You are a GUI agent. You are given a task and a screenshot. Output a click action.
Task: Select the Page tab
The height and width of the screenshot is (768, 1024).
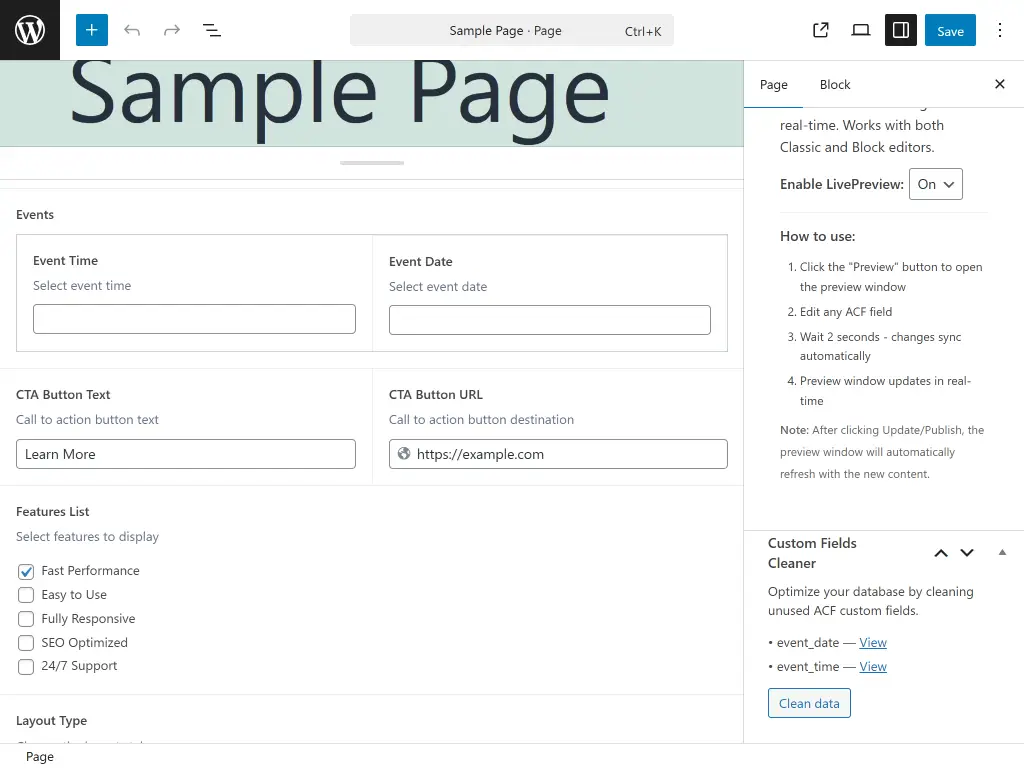[773, 84]
